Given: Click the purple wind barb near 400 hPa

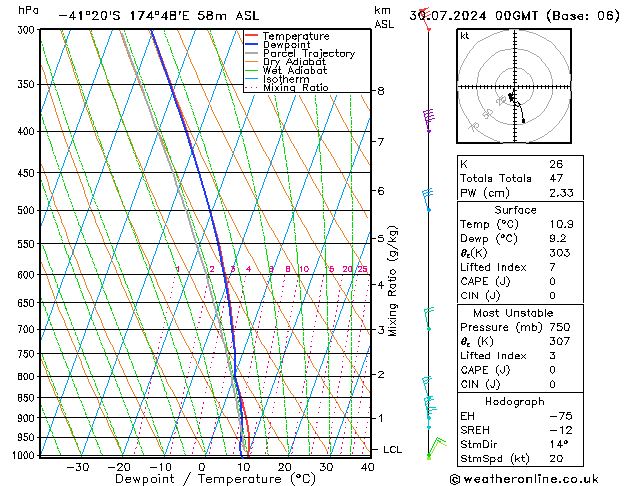Looking at the screenshot, I should (428, 120).
